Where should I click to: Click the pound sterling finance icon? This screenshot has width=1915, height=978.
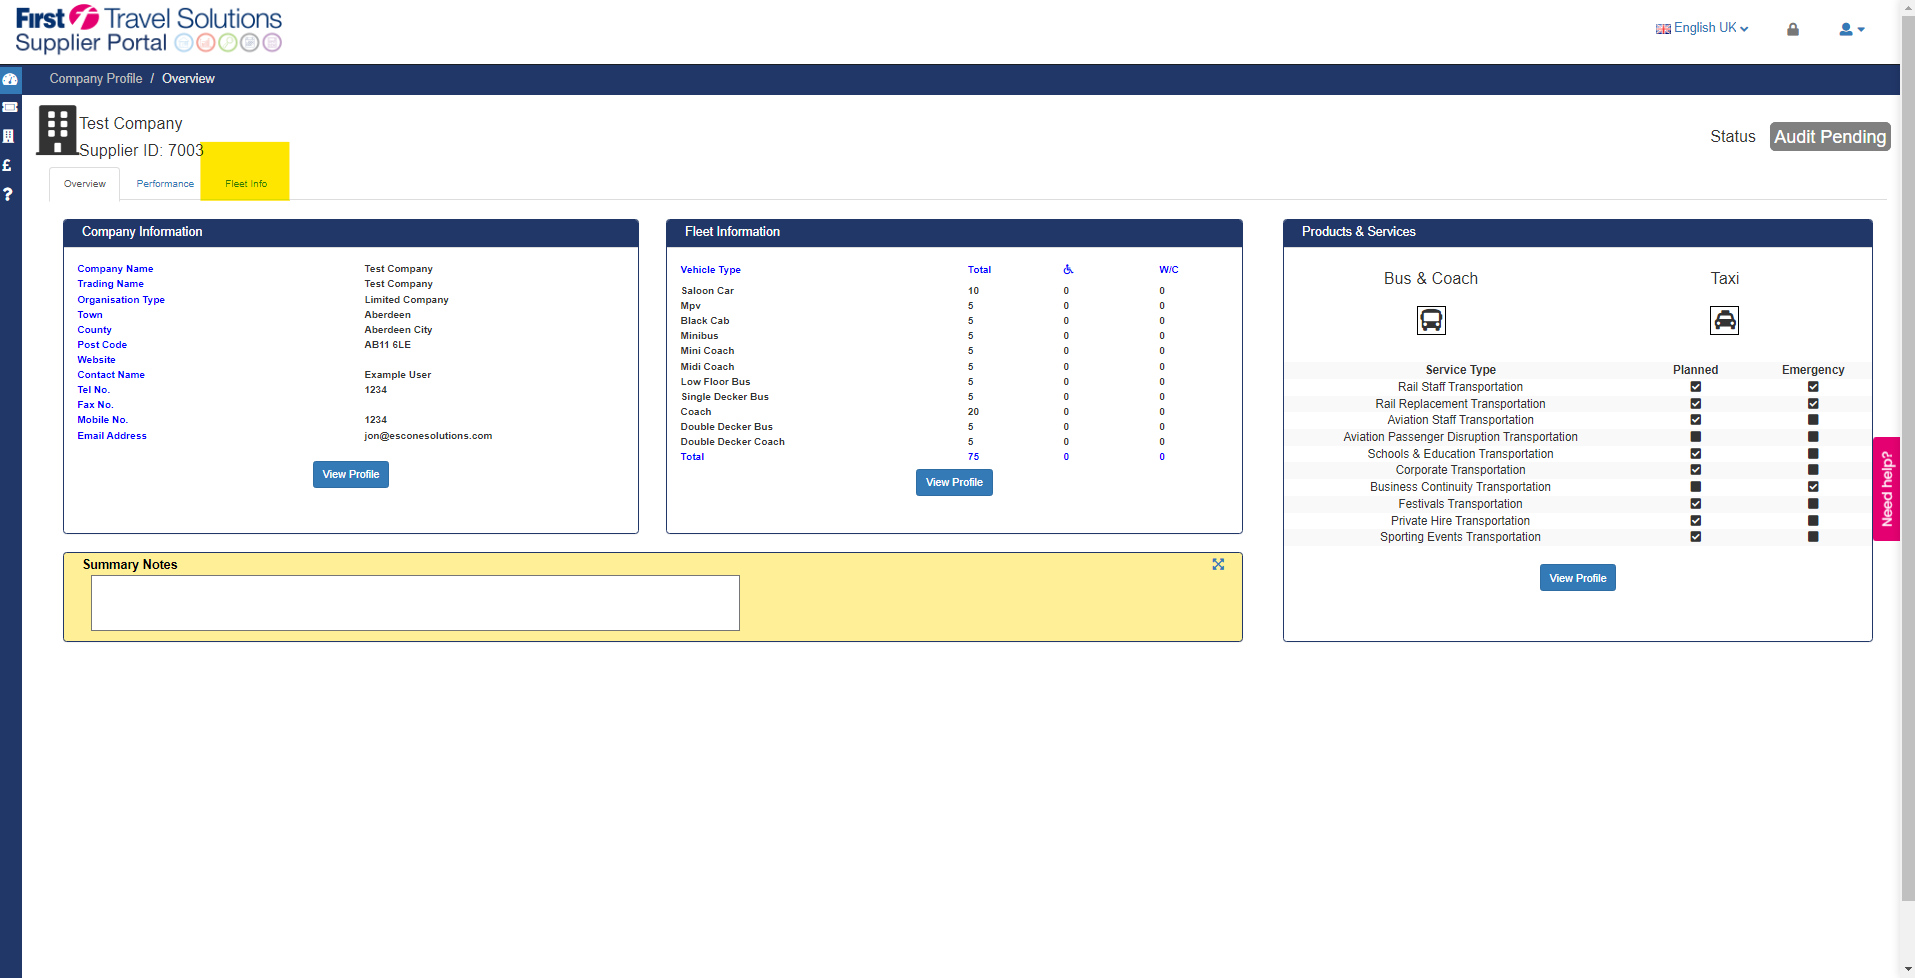tap(7, 165)
